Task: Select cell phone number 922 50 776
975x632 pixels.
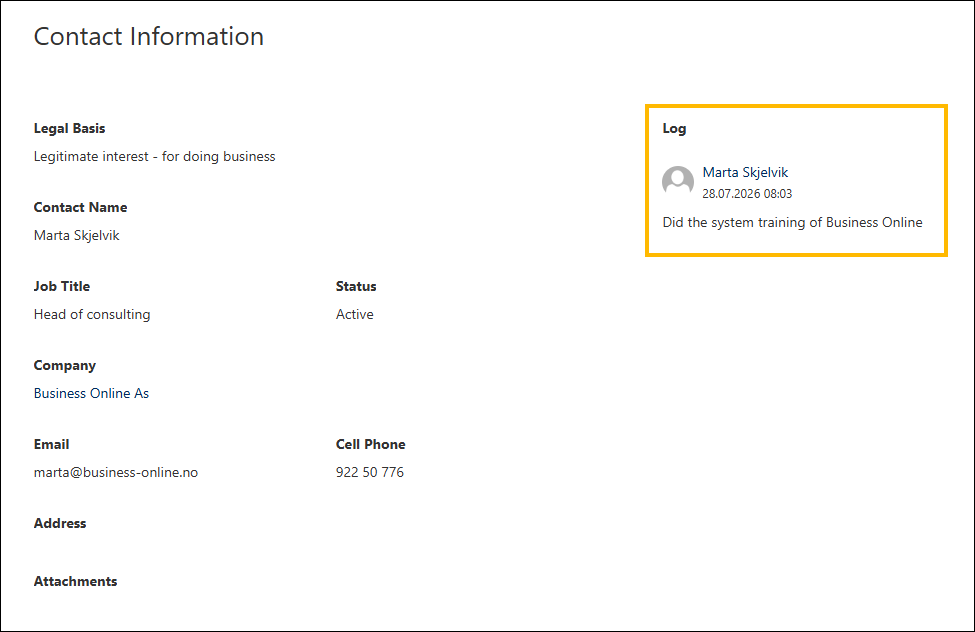Action: [369, 472]
